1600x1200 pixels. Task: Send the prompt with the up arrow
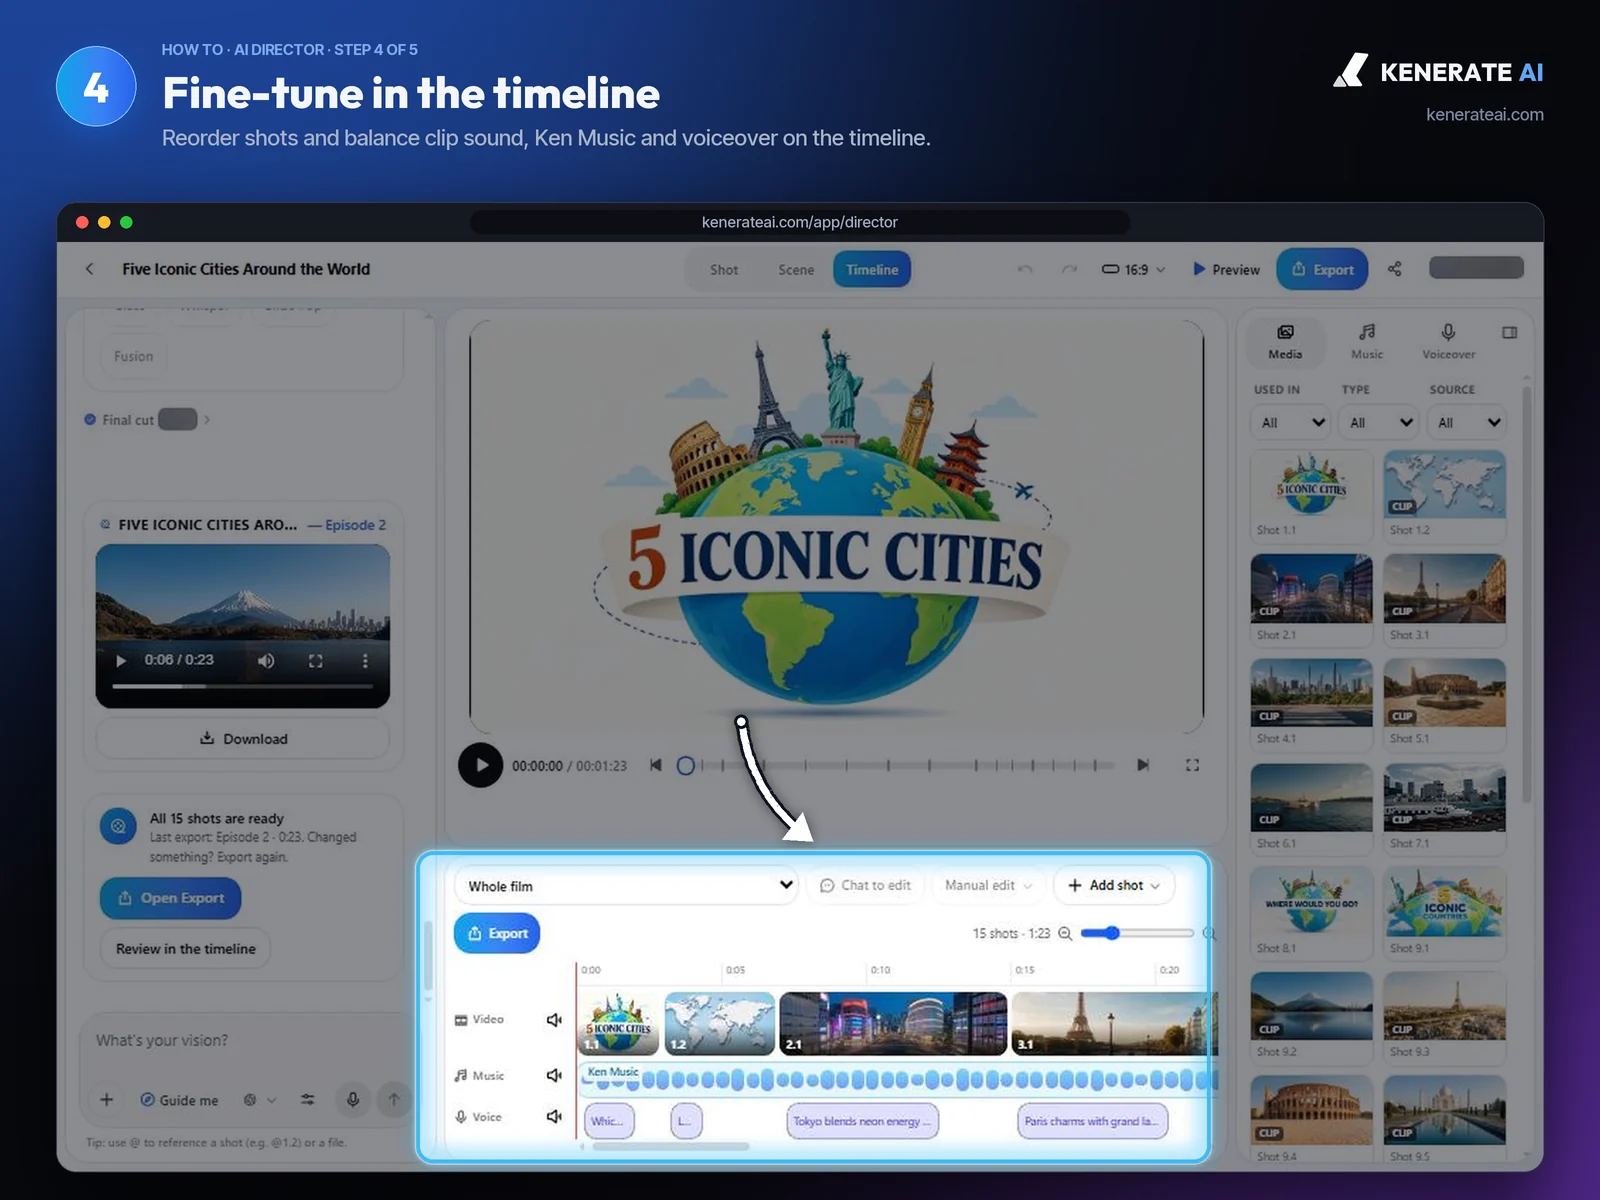(394, 1100)
